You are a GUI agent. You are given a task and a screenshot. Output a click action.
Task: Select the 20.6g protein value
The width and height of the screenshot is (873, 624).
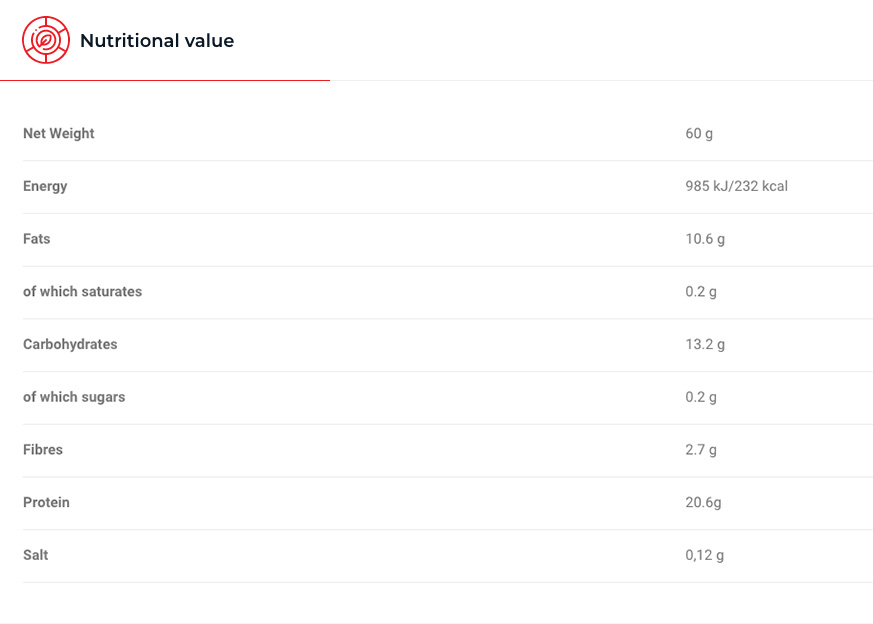click(x=703, y=503)
